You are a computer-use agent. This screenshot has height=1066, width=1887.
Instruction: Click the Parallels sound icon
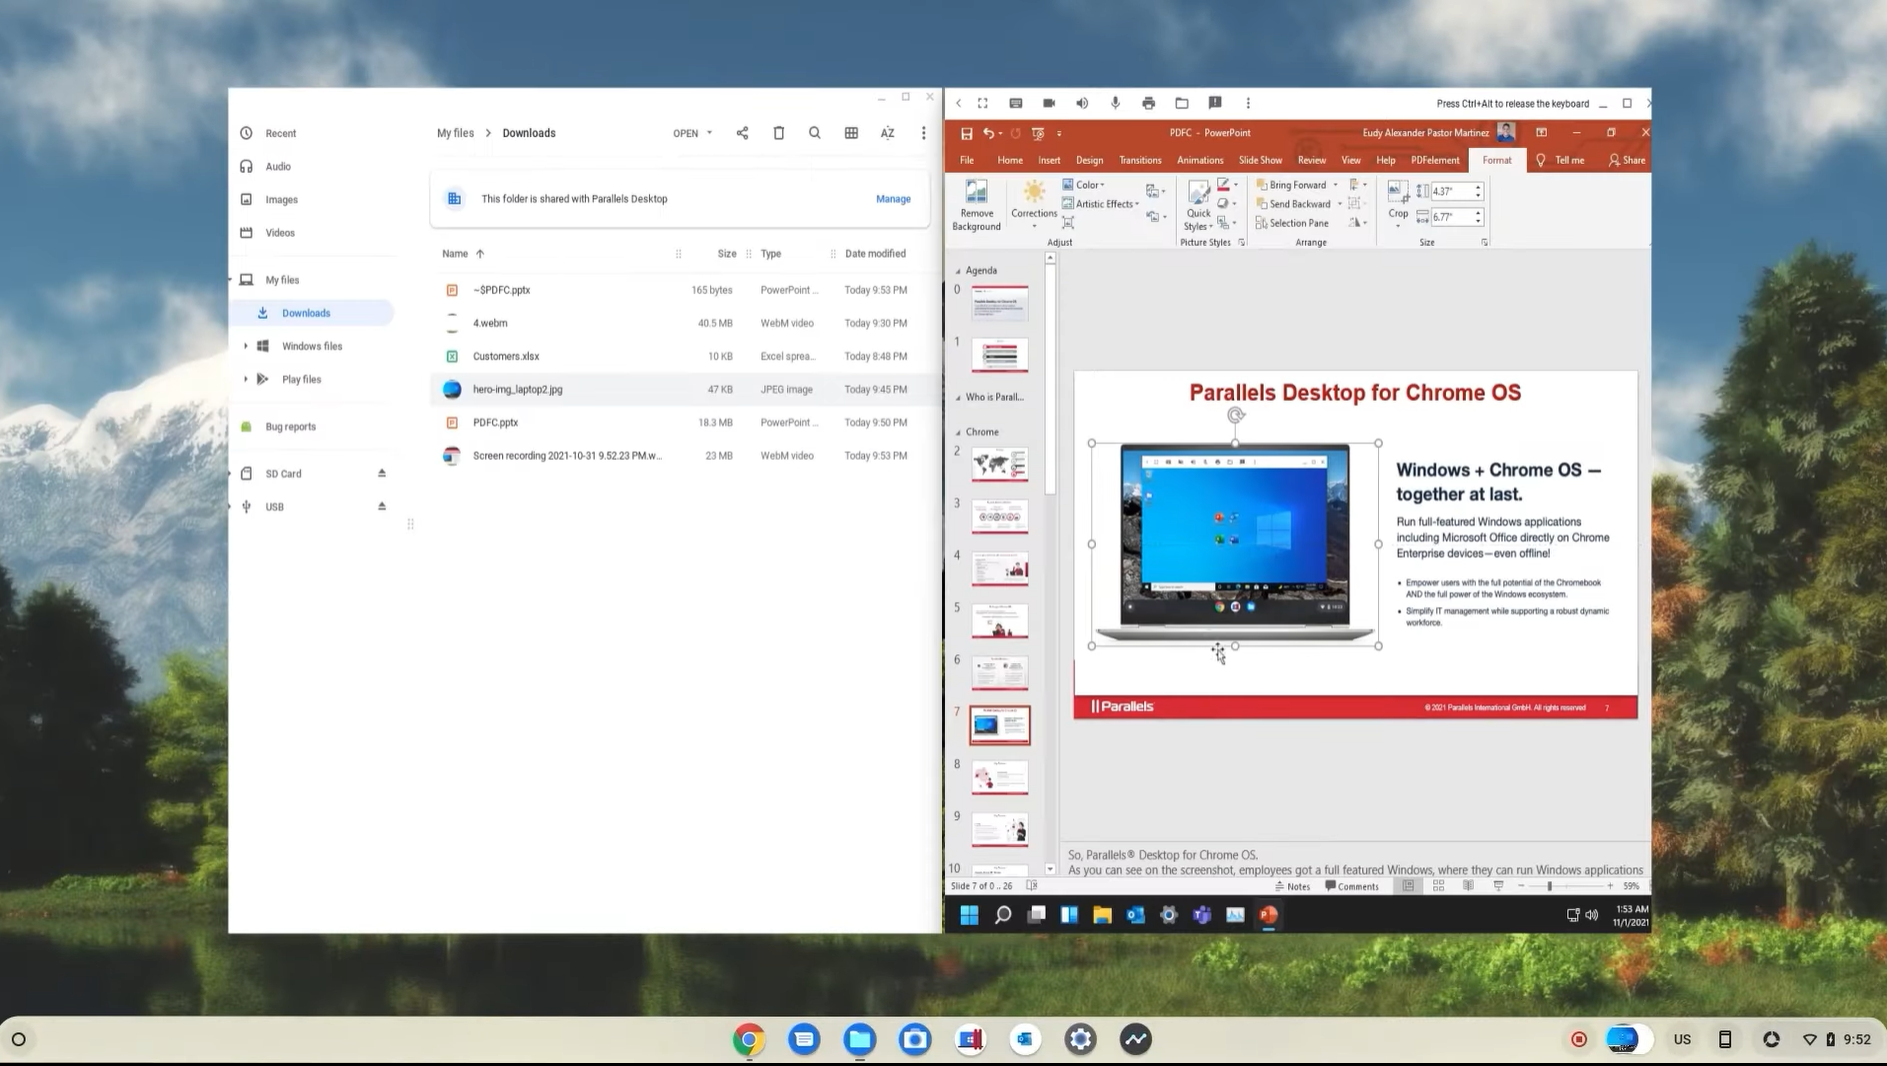(x=1082, y=103)
